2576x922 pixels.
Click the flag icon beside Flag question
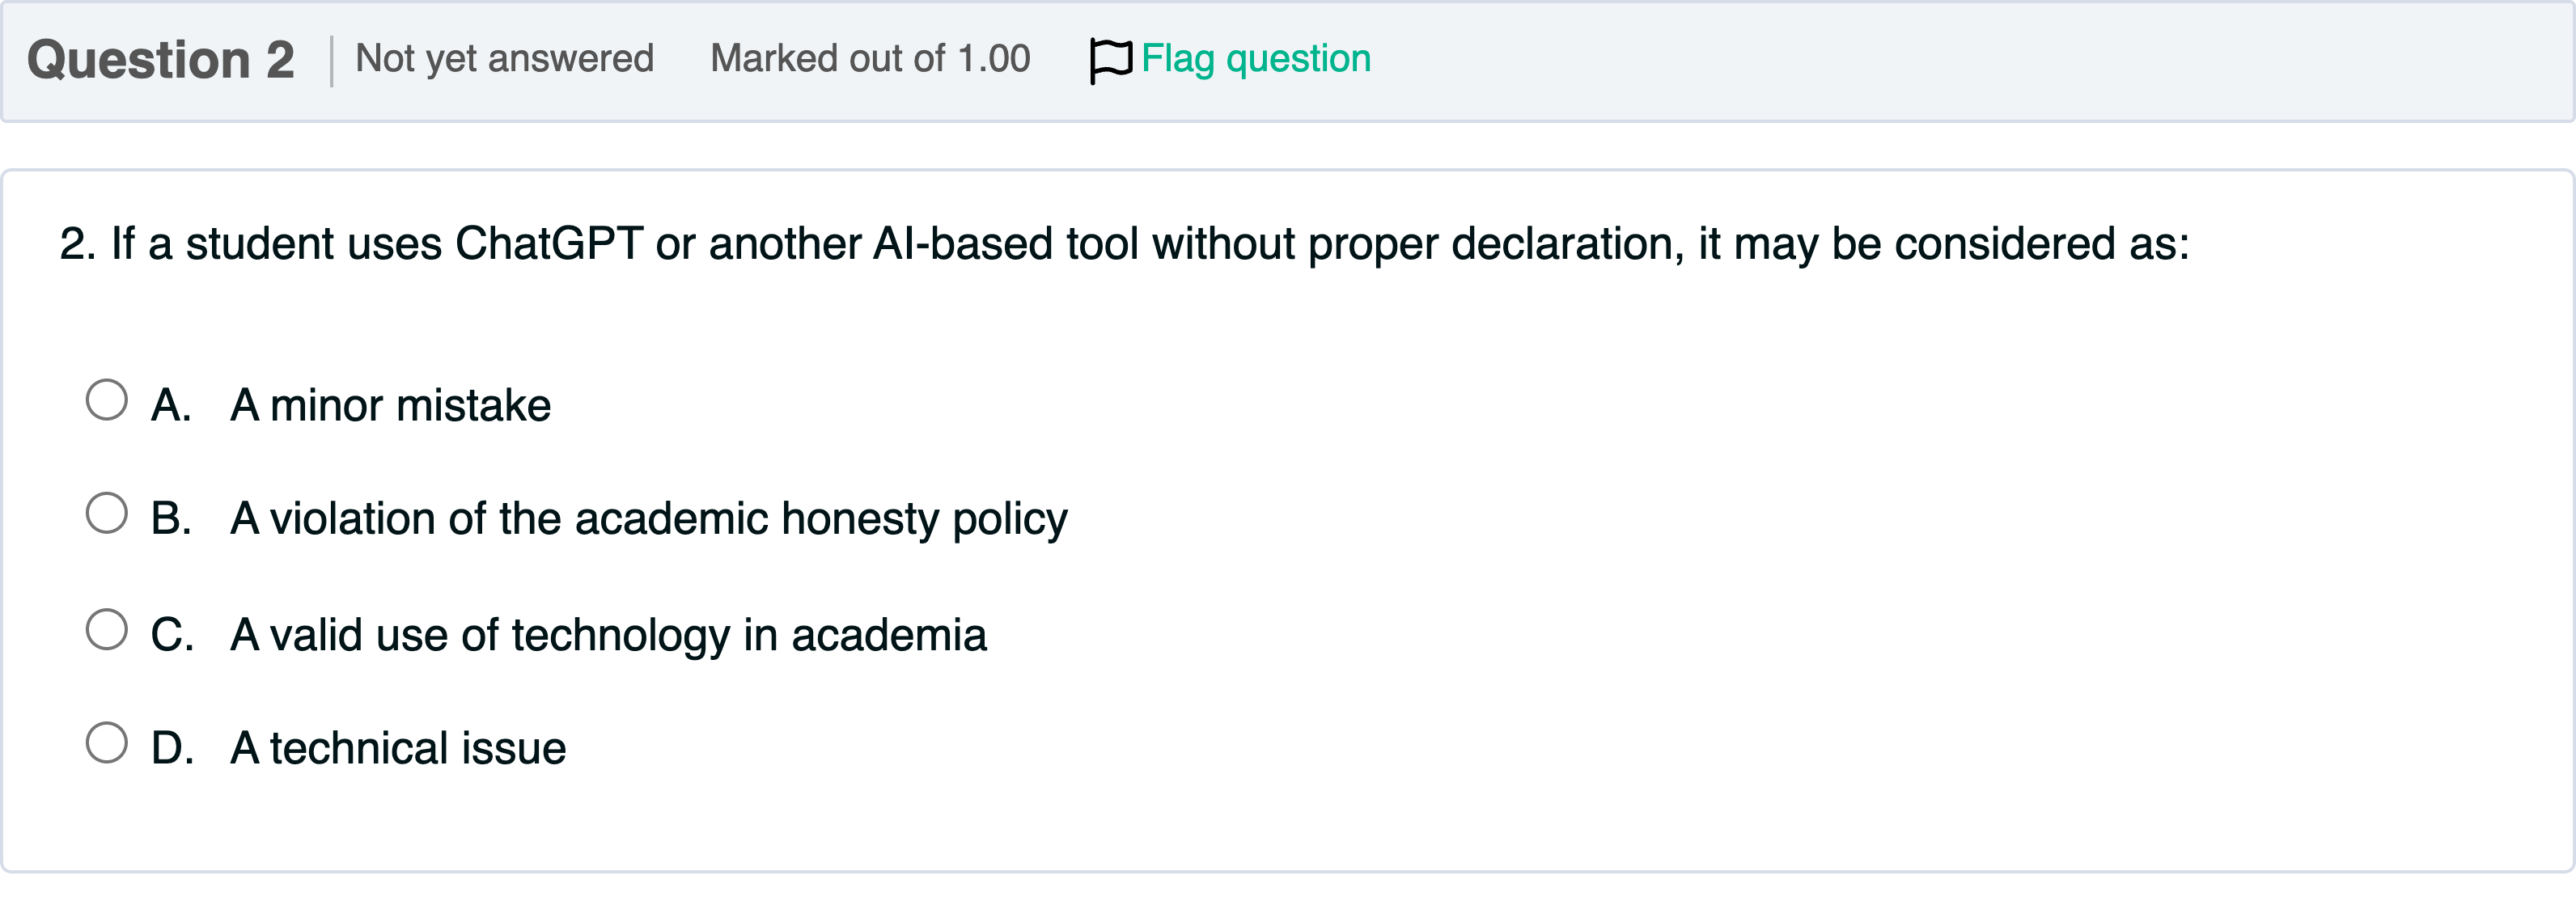[1109, 60]
